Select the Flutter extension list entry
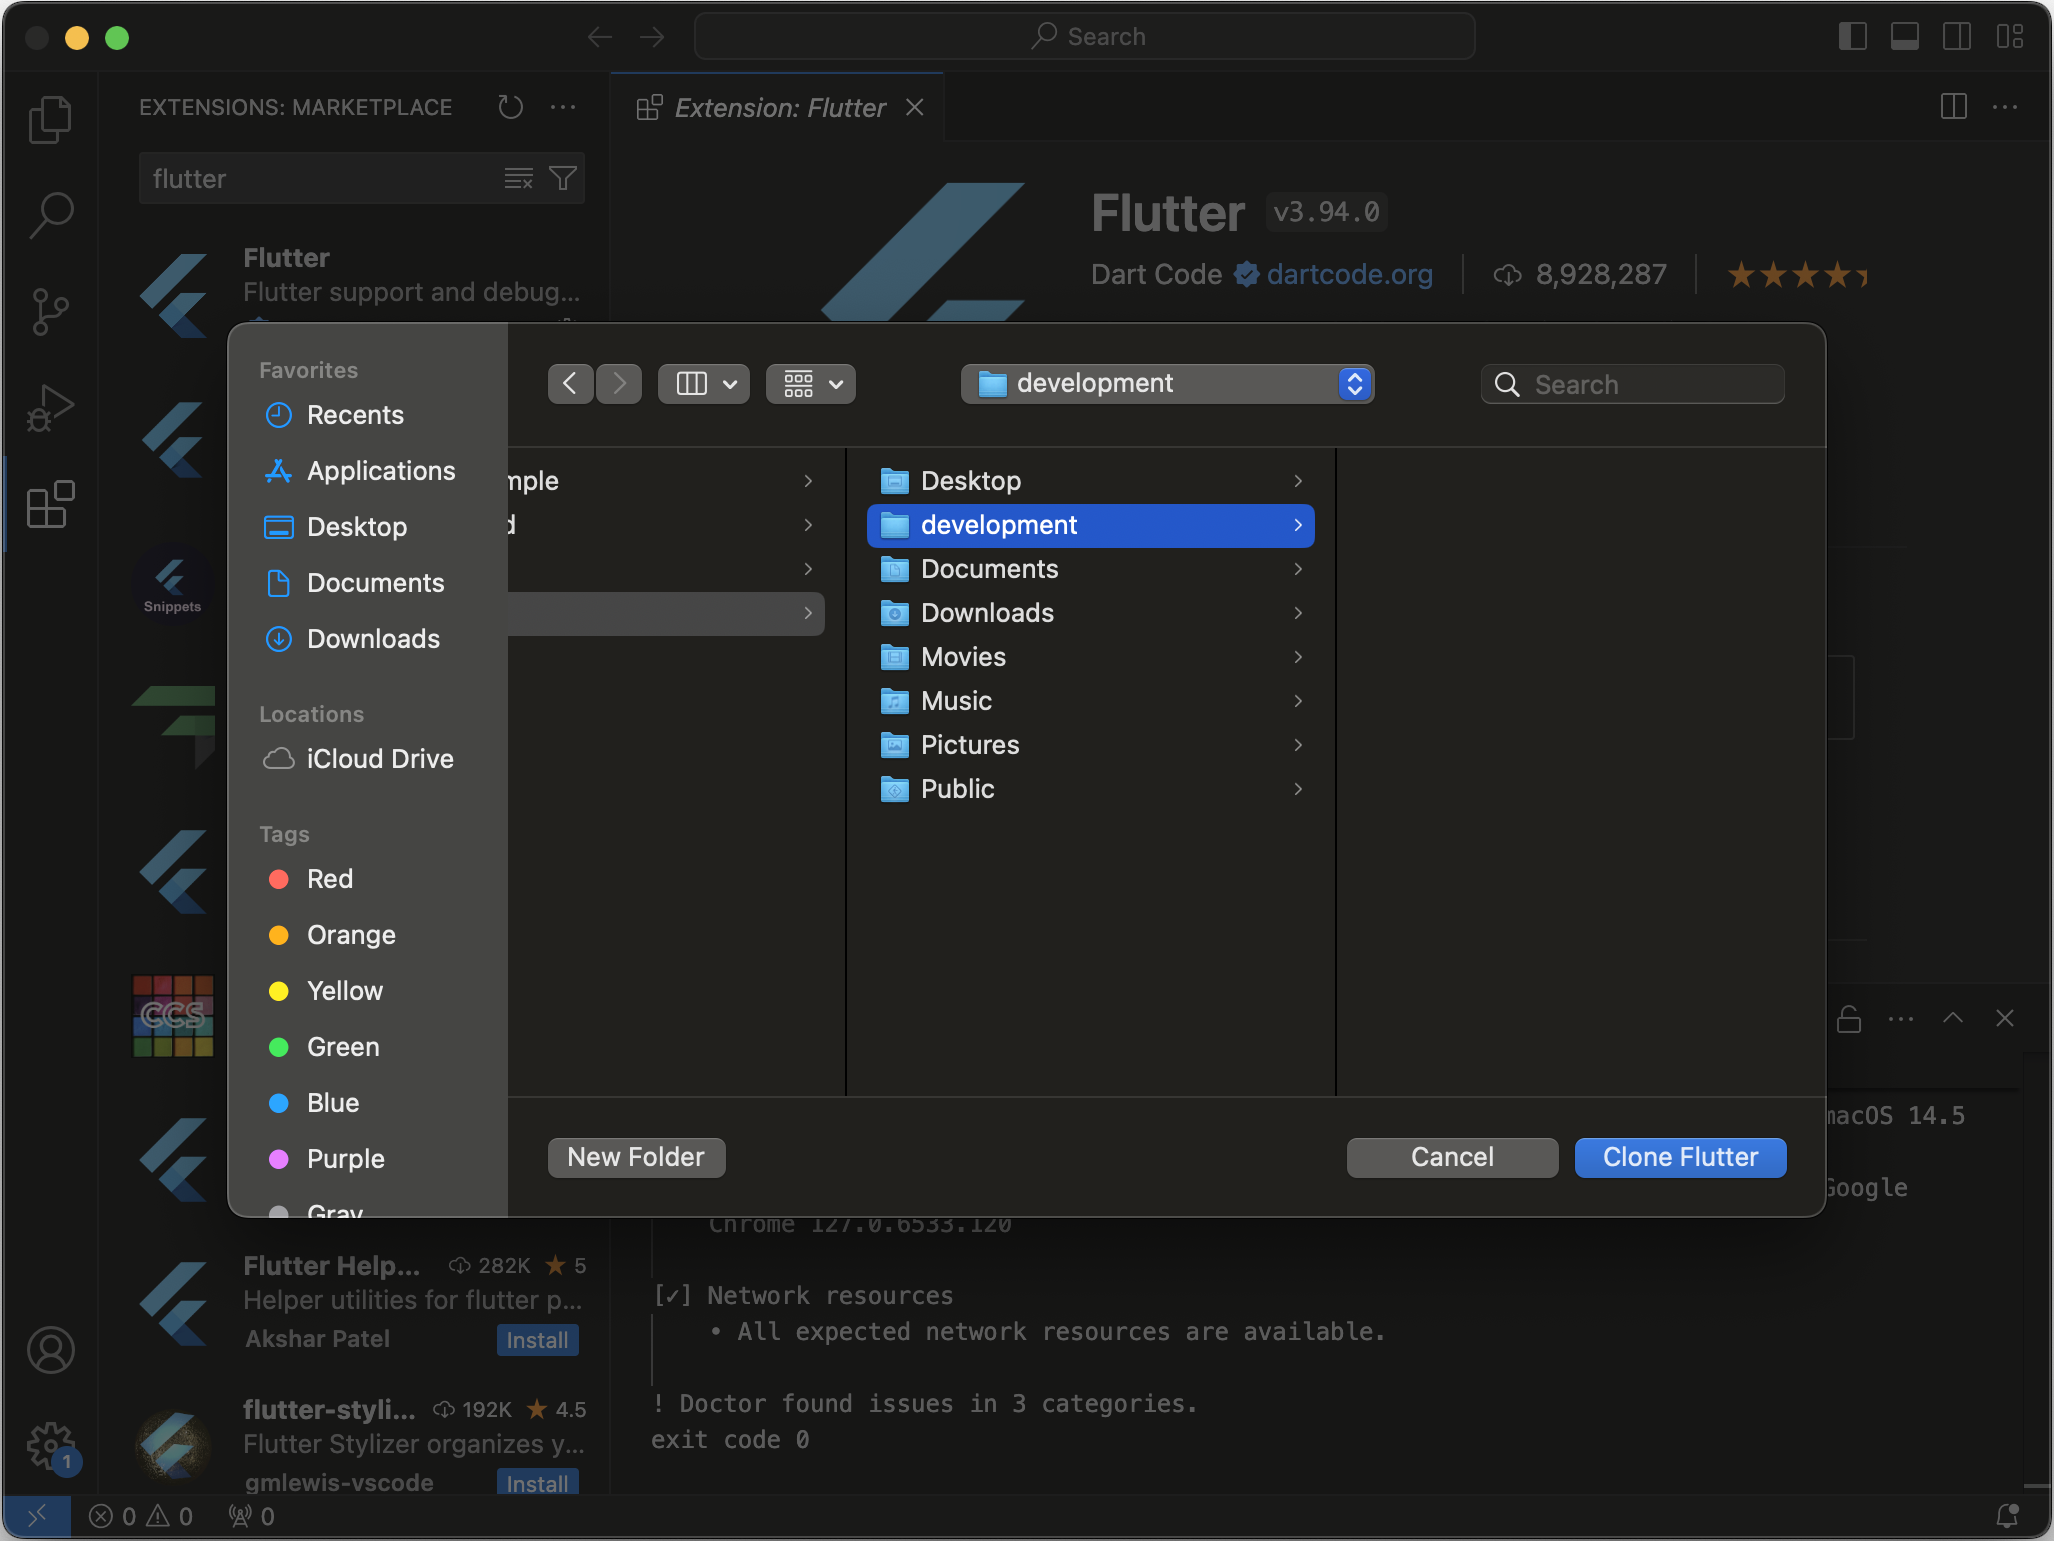2054x1541 pixels. (355, 278)
